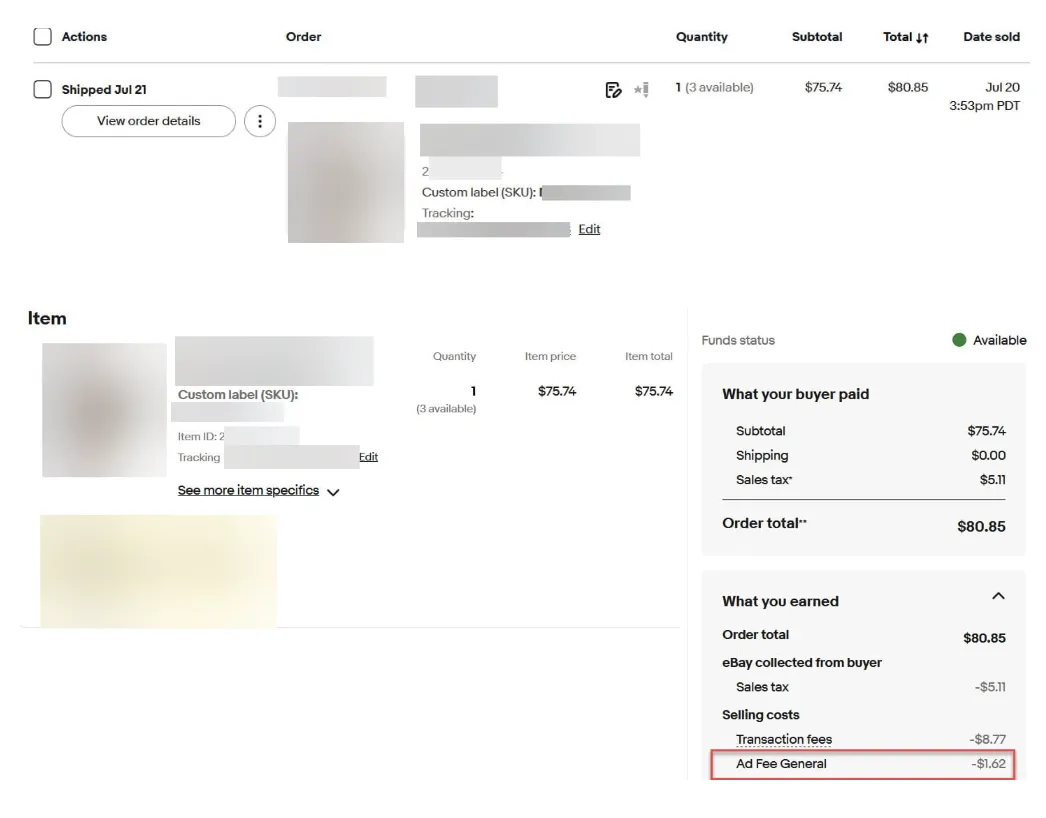
Task: Click the green Available funds status dot
Action: pyautogui.click(x=959, y=340)
